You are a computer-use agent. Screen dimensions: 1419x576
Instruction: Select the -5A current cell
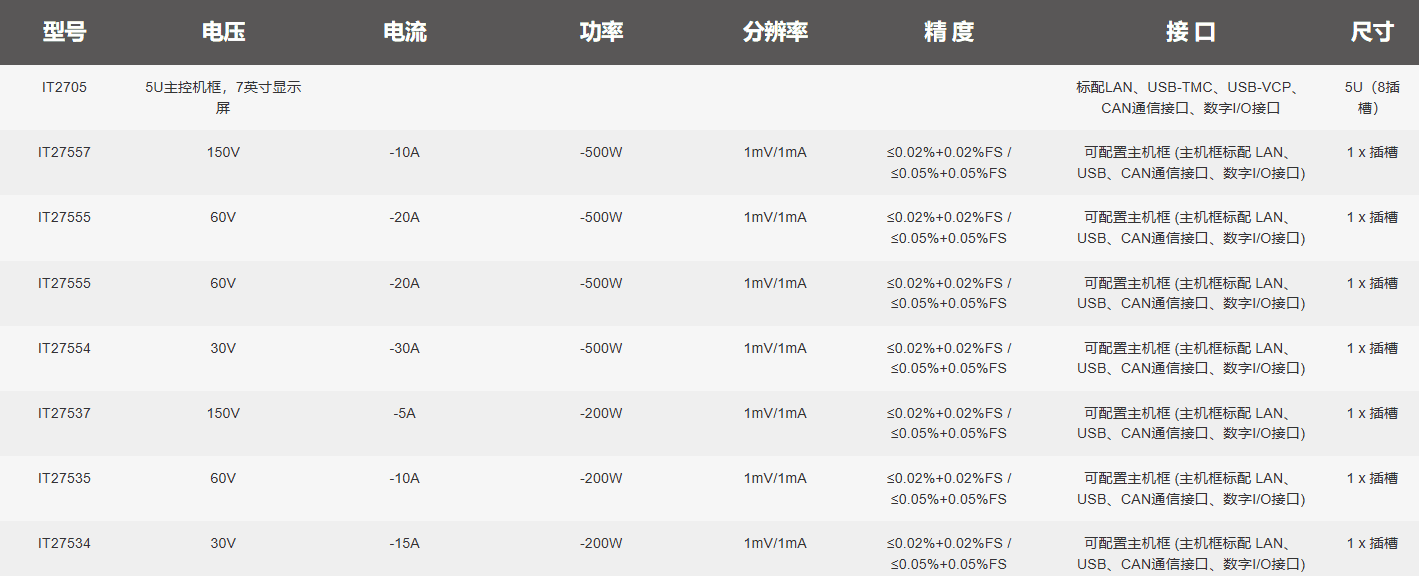click(x=404, y=413)
